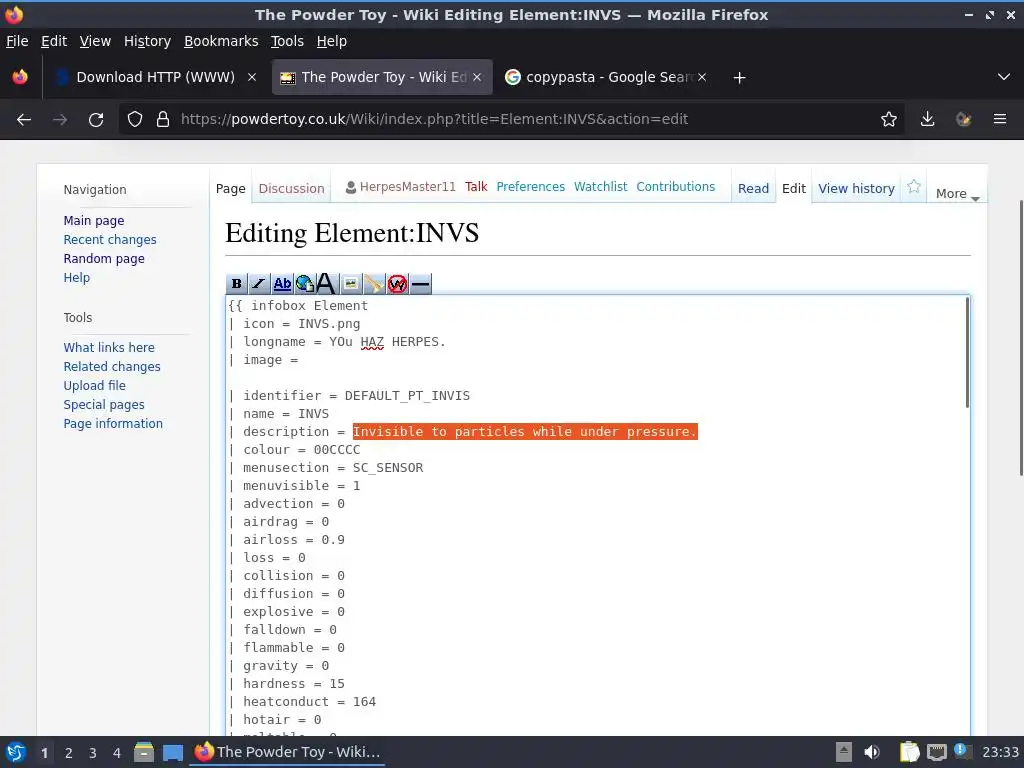Insert external link globe icon

[x=304, y=283]
